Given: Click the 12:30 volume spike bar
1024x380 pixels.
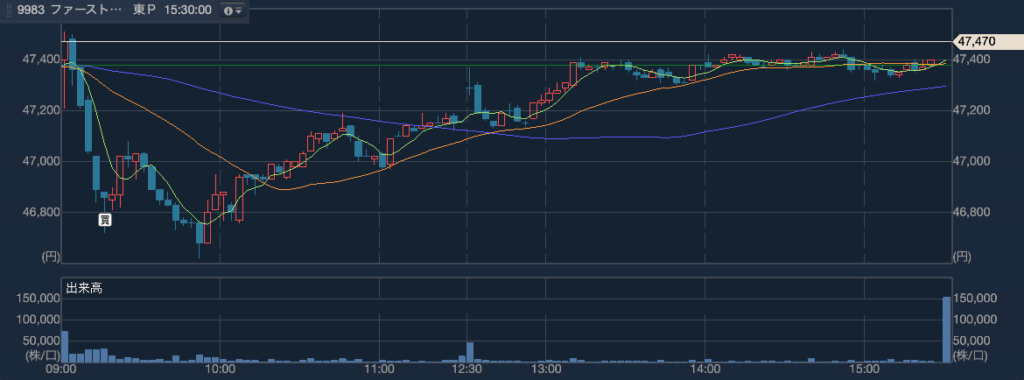Looking at the screenshot, I should point(470,352).
